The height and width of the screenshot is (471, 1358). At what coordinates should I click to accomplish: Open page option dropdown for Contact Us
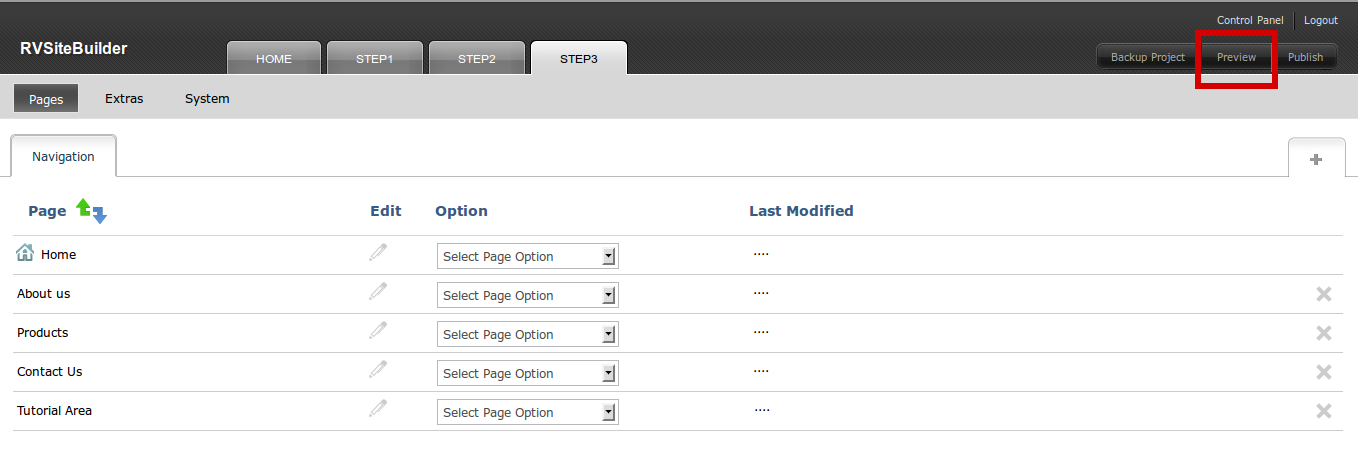click(528, 374)
